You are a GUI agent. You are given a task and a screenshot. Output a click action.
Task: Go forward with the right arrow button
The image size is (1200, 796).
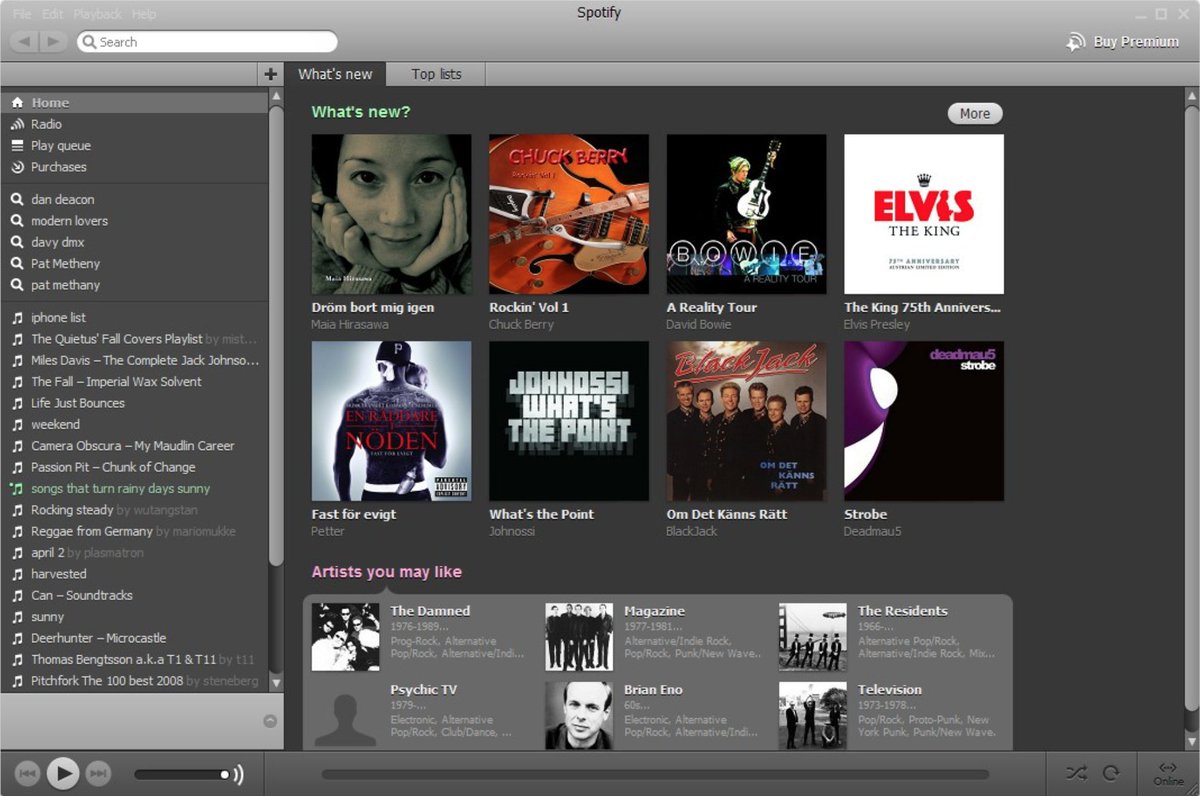53,41
